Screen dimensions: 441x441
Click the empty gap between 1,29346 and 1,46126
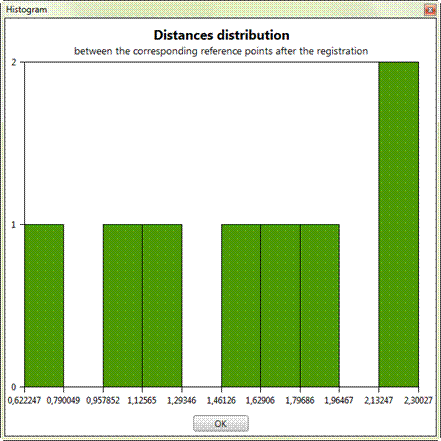[202, 305]
